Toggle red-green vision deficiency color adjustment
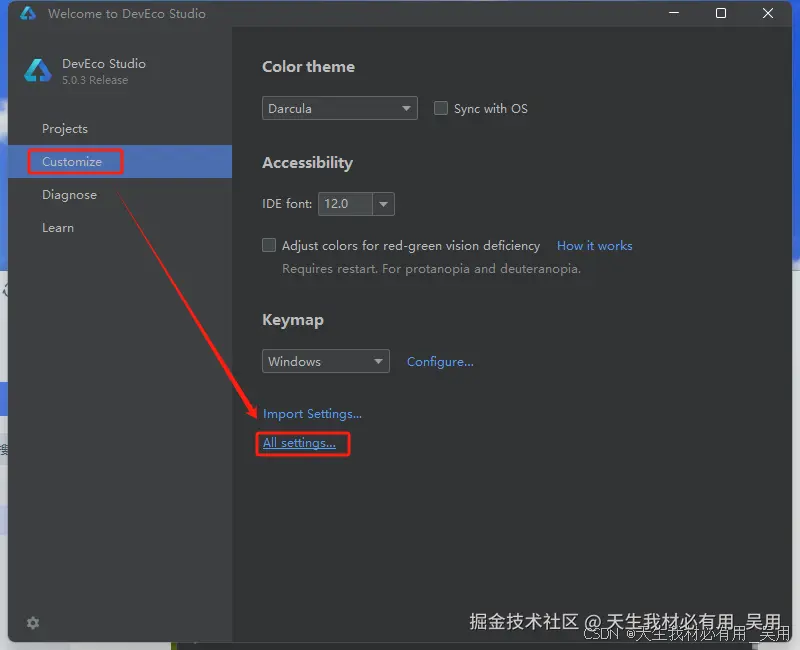This screenshot has width=800, height=650. click(x=269, y=245)
